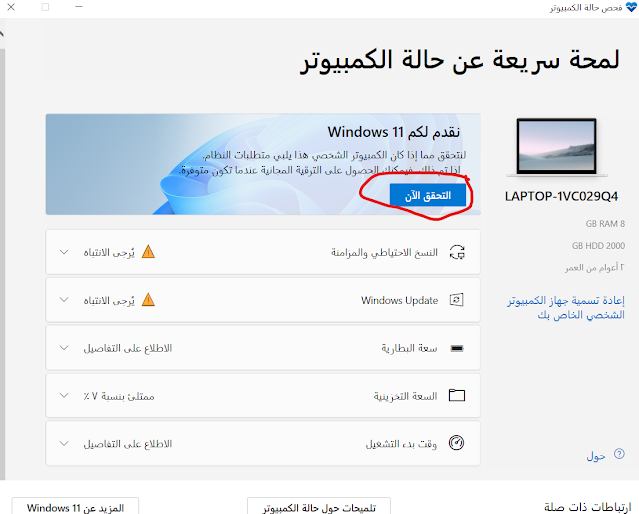Viewport: 639px width, 514px height.
Task: Click the backup and sync icon
Action: pyautogui.click(x=457, y=252)
